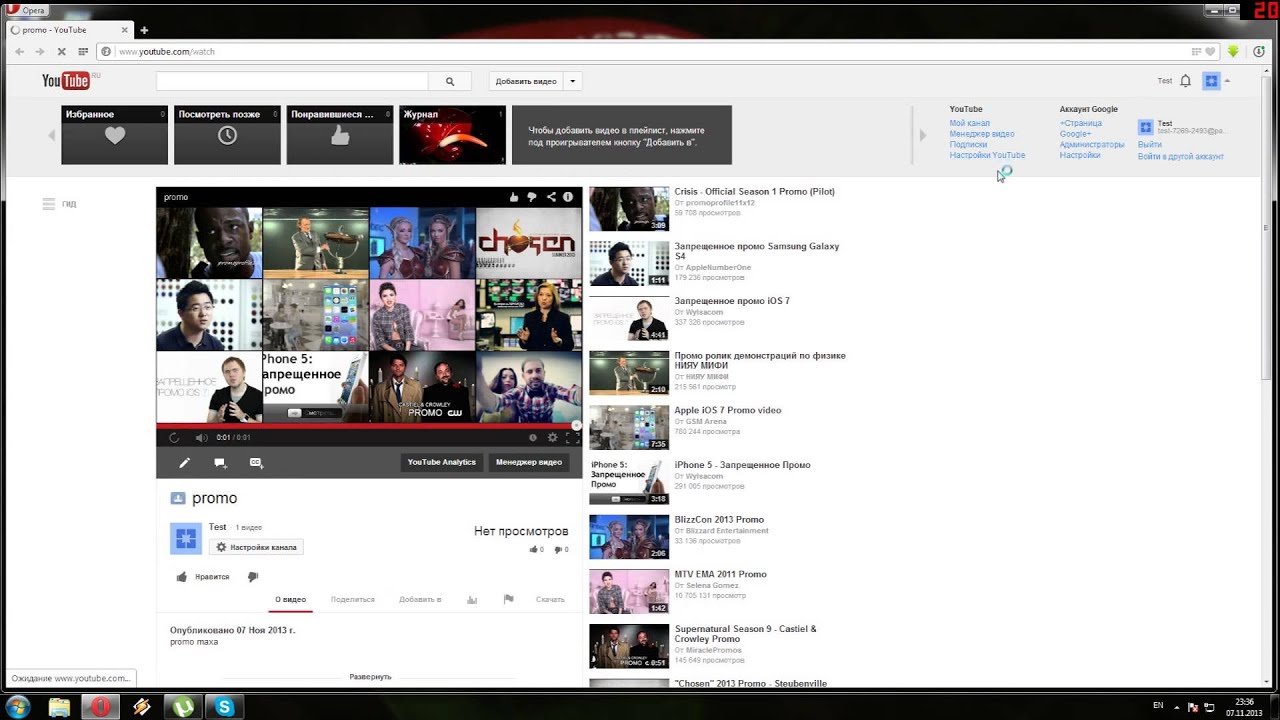Open the statistics bar-chart tab
The image size is (1280, 720).
472,600
